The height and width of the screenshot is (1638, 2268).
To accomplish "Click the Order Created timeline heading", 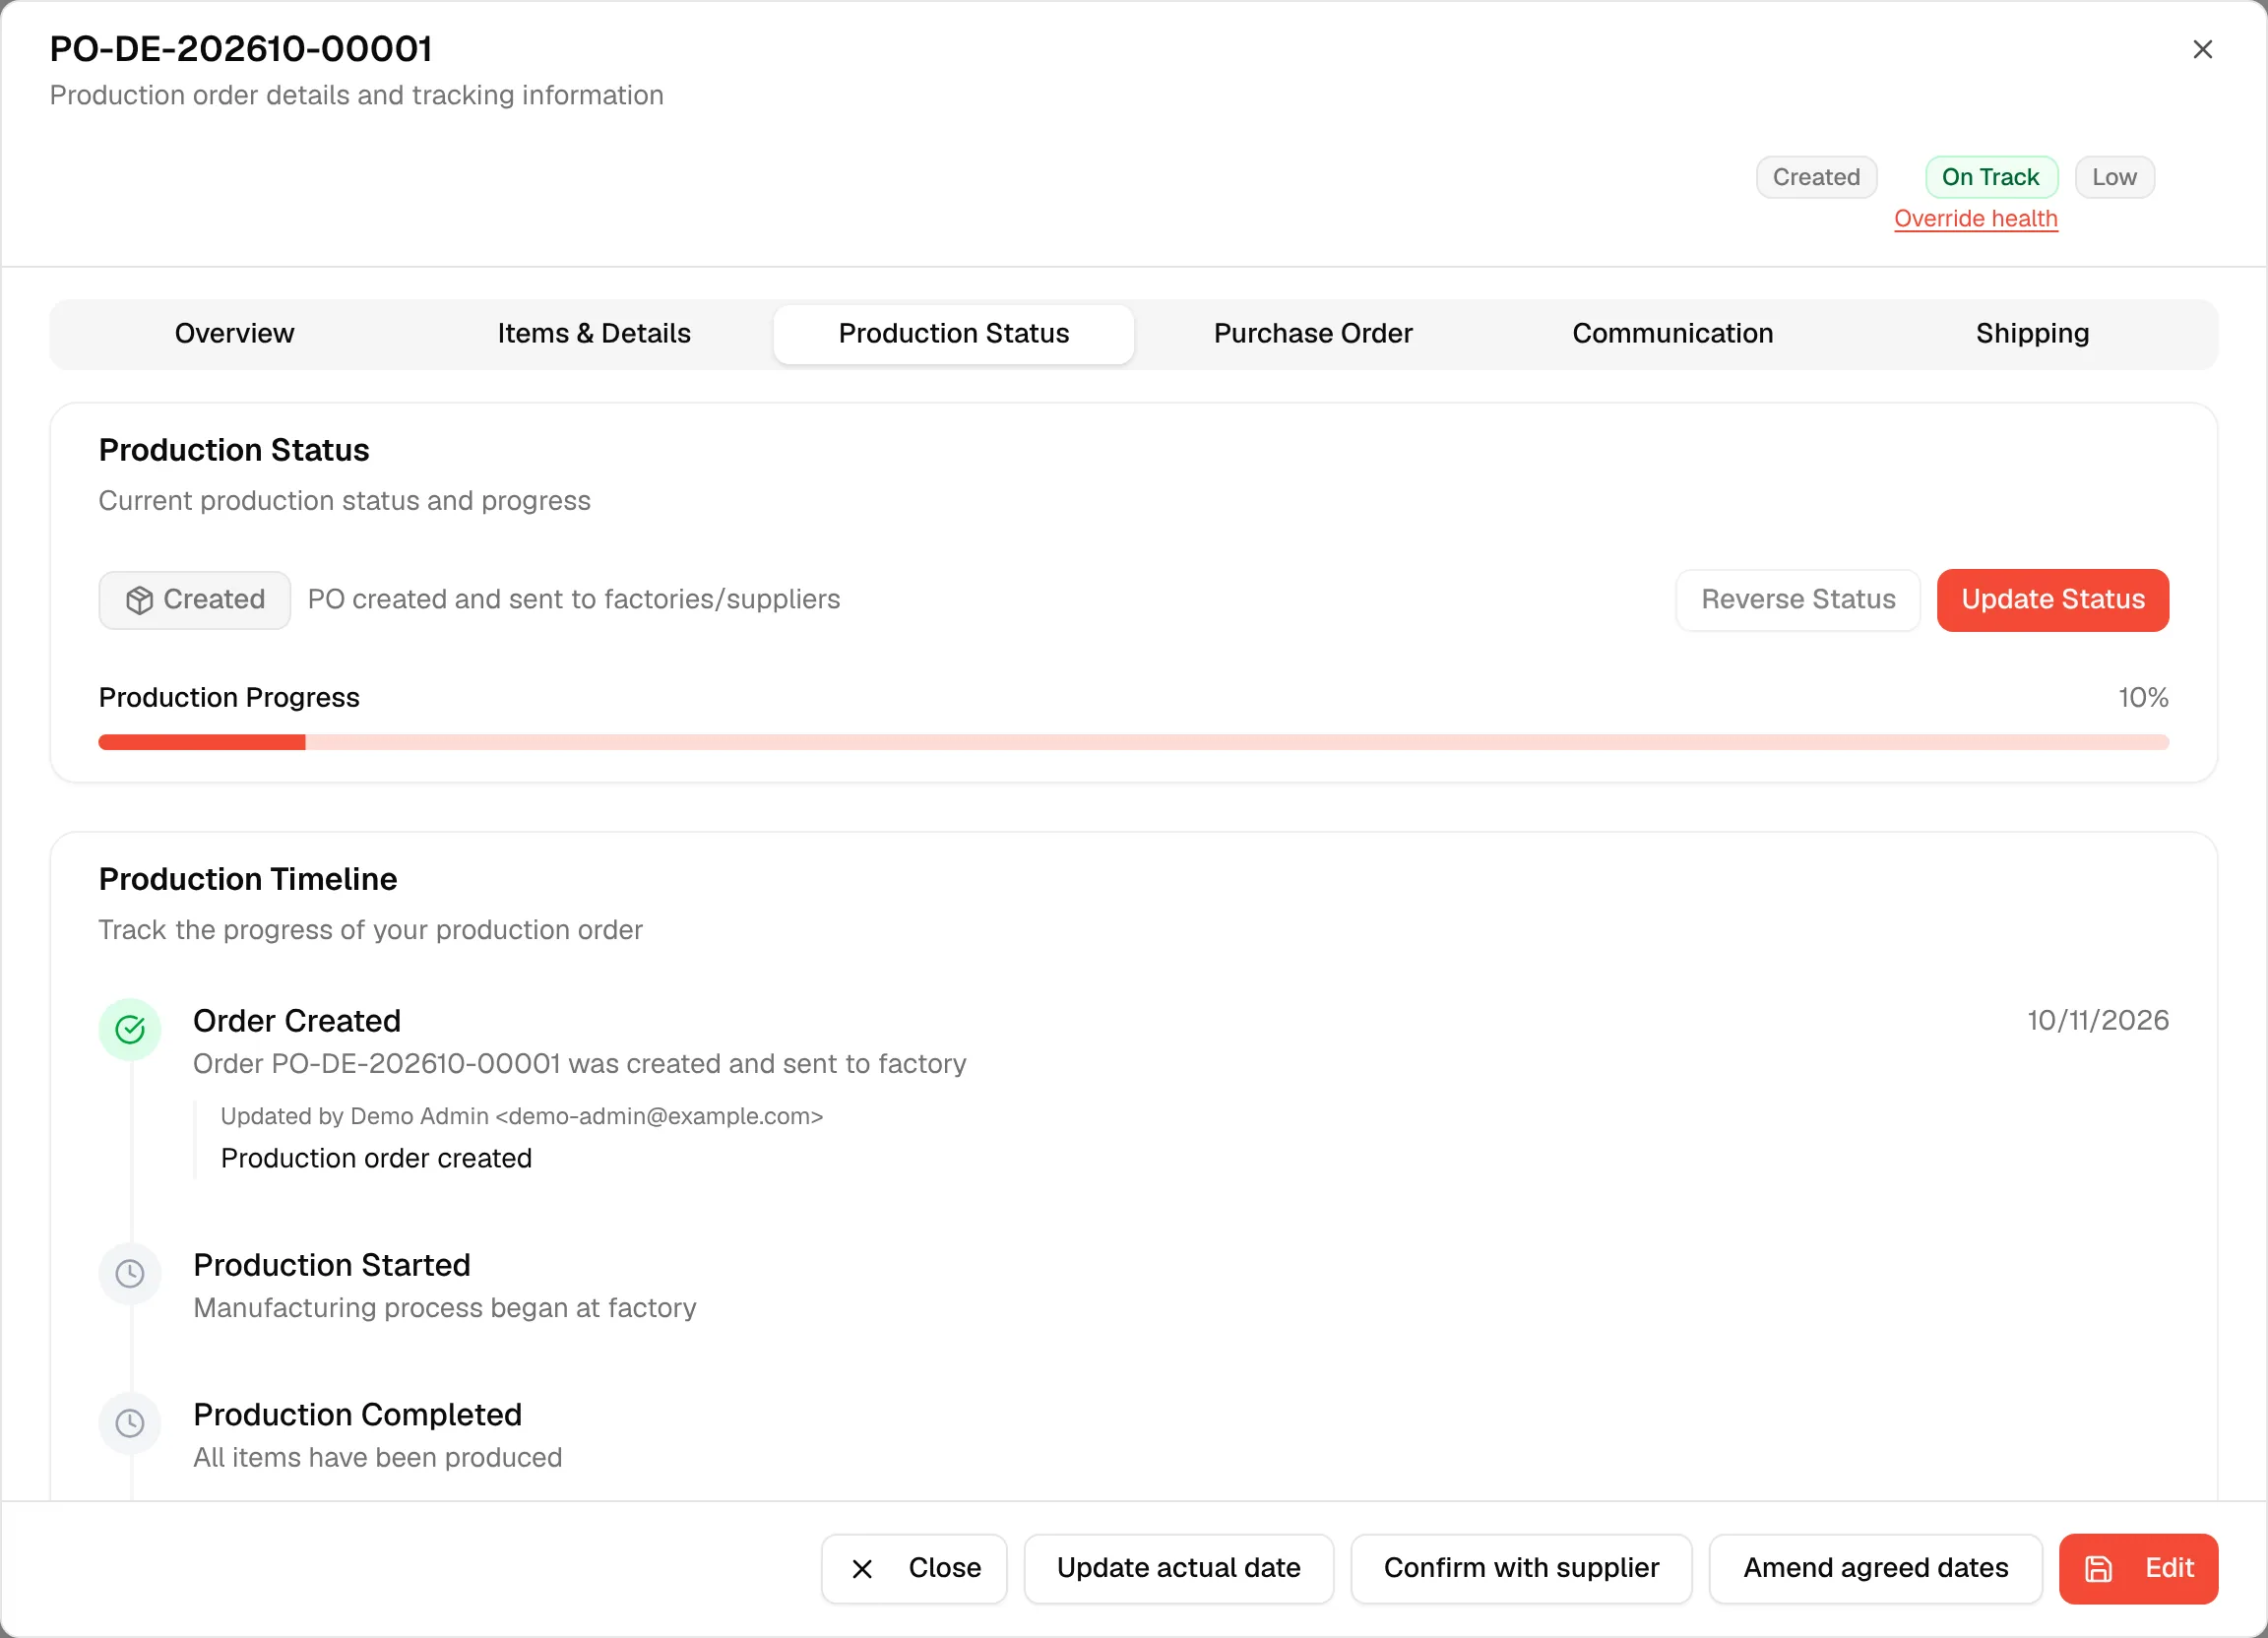I will [297, 1021].
